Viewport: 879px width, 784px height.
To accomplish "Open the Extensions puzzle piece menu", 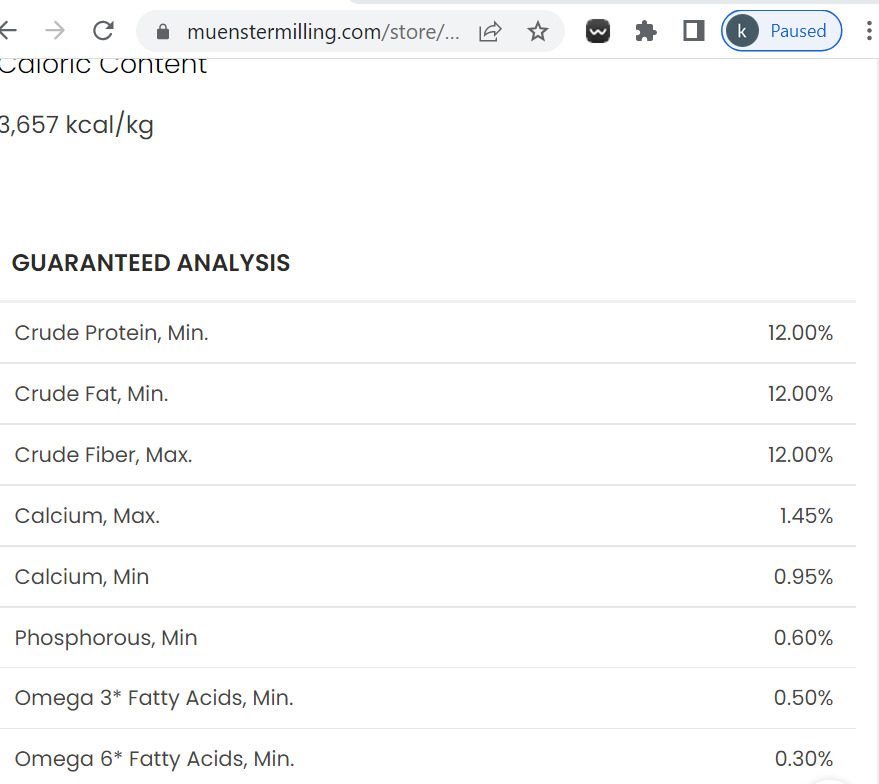I will coord(646,32).
